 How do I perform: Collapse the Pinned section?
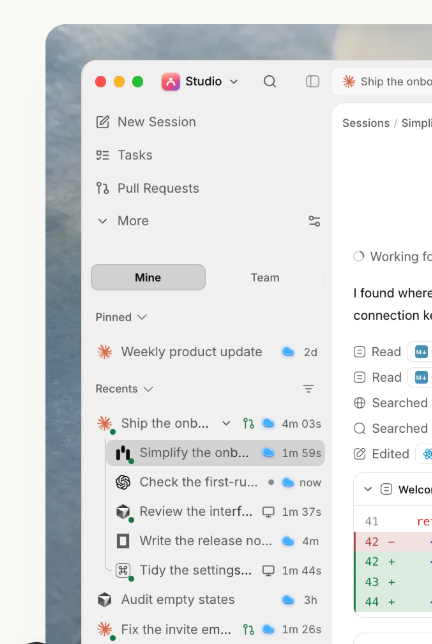[x=121, y=317]
